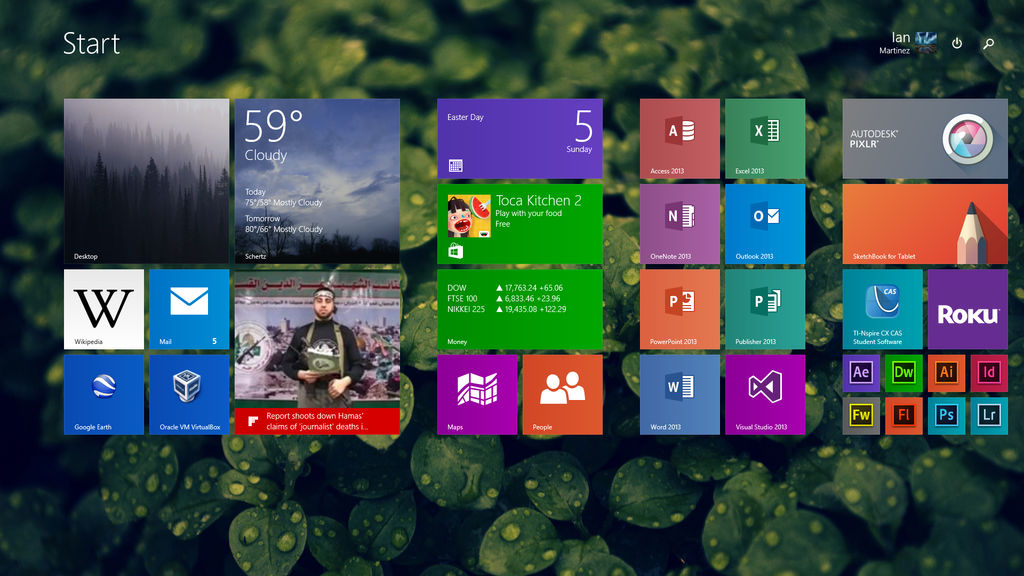
Task: Open Wikipedia from its tile
Action: (x=103, y=309)
